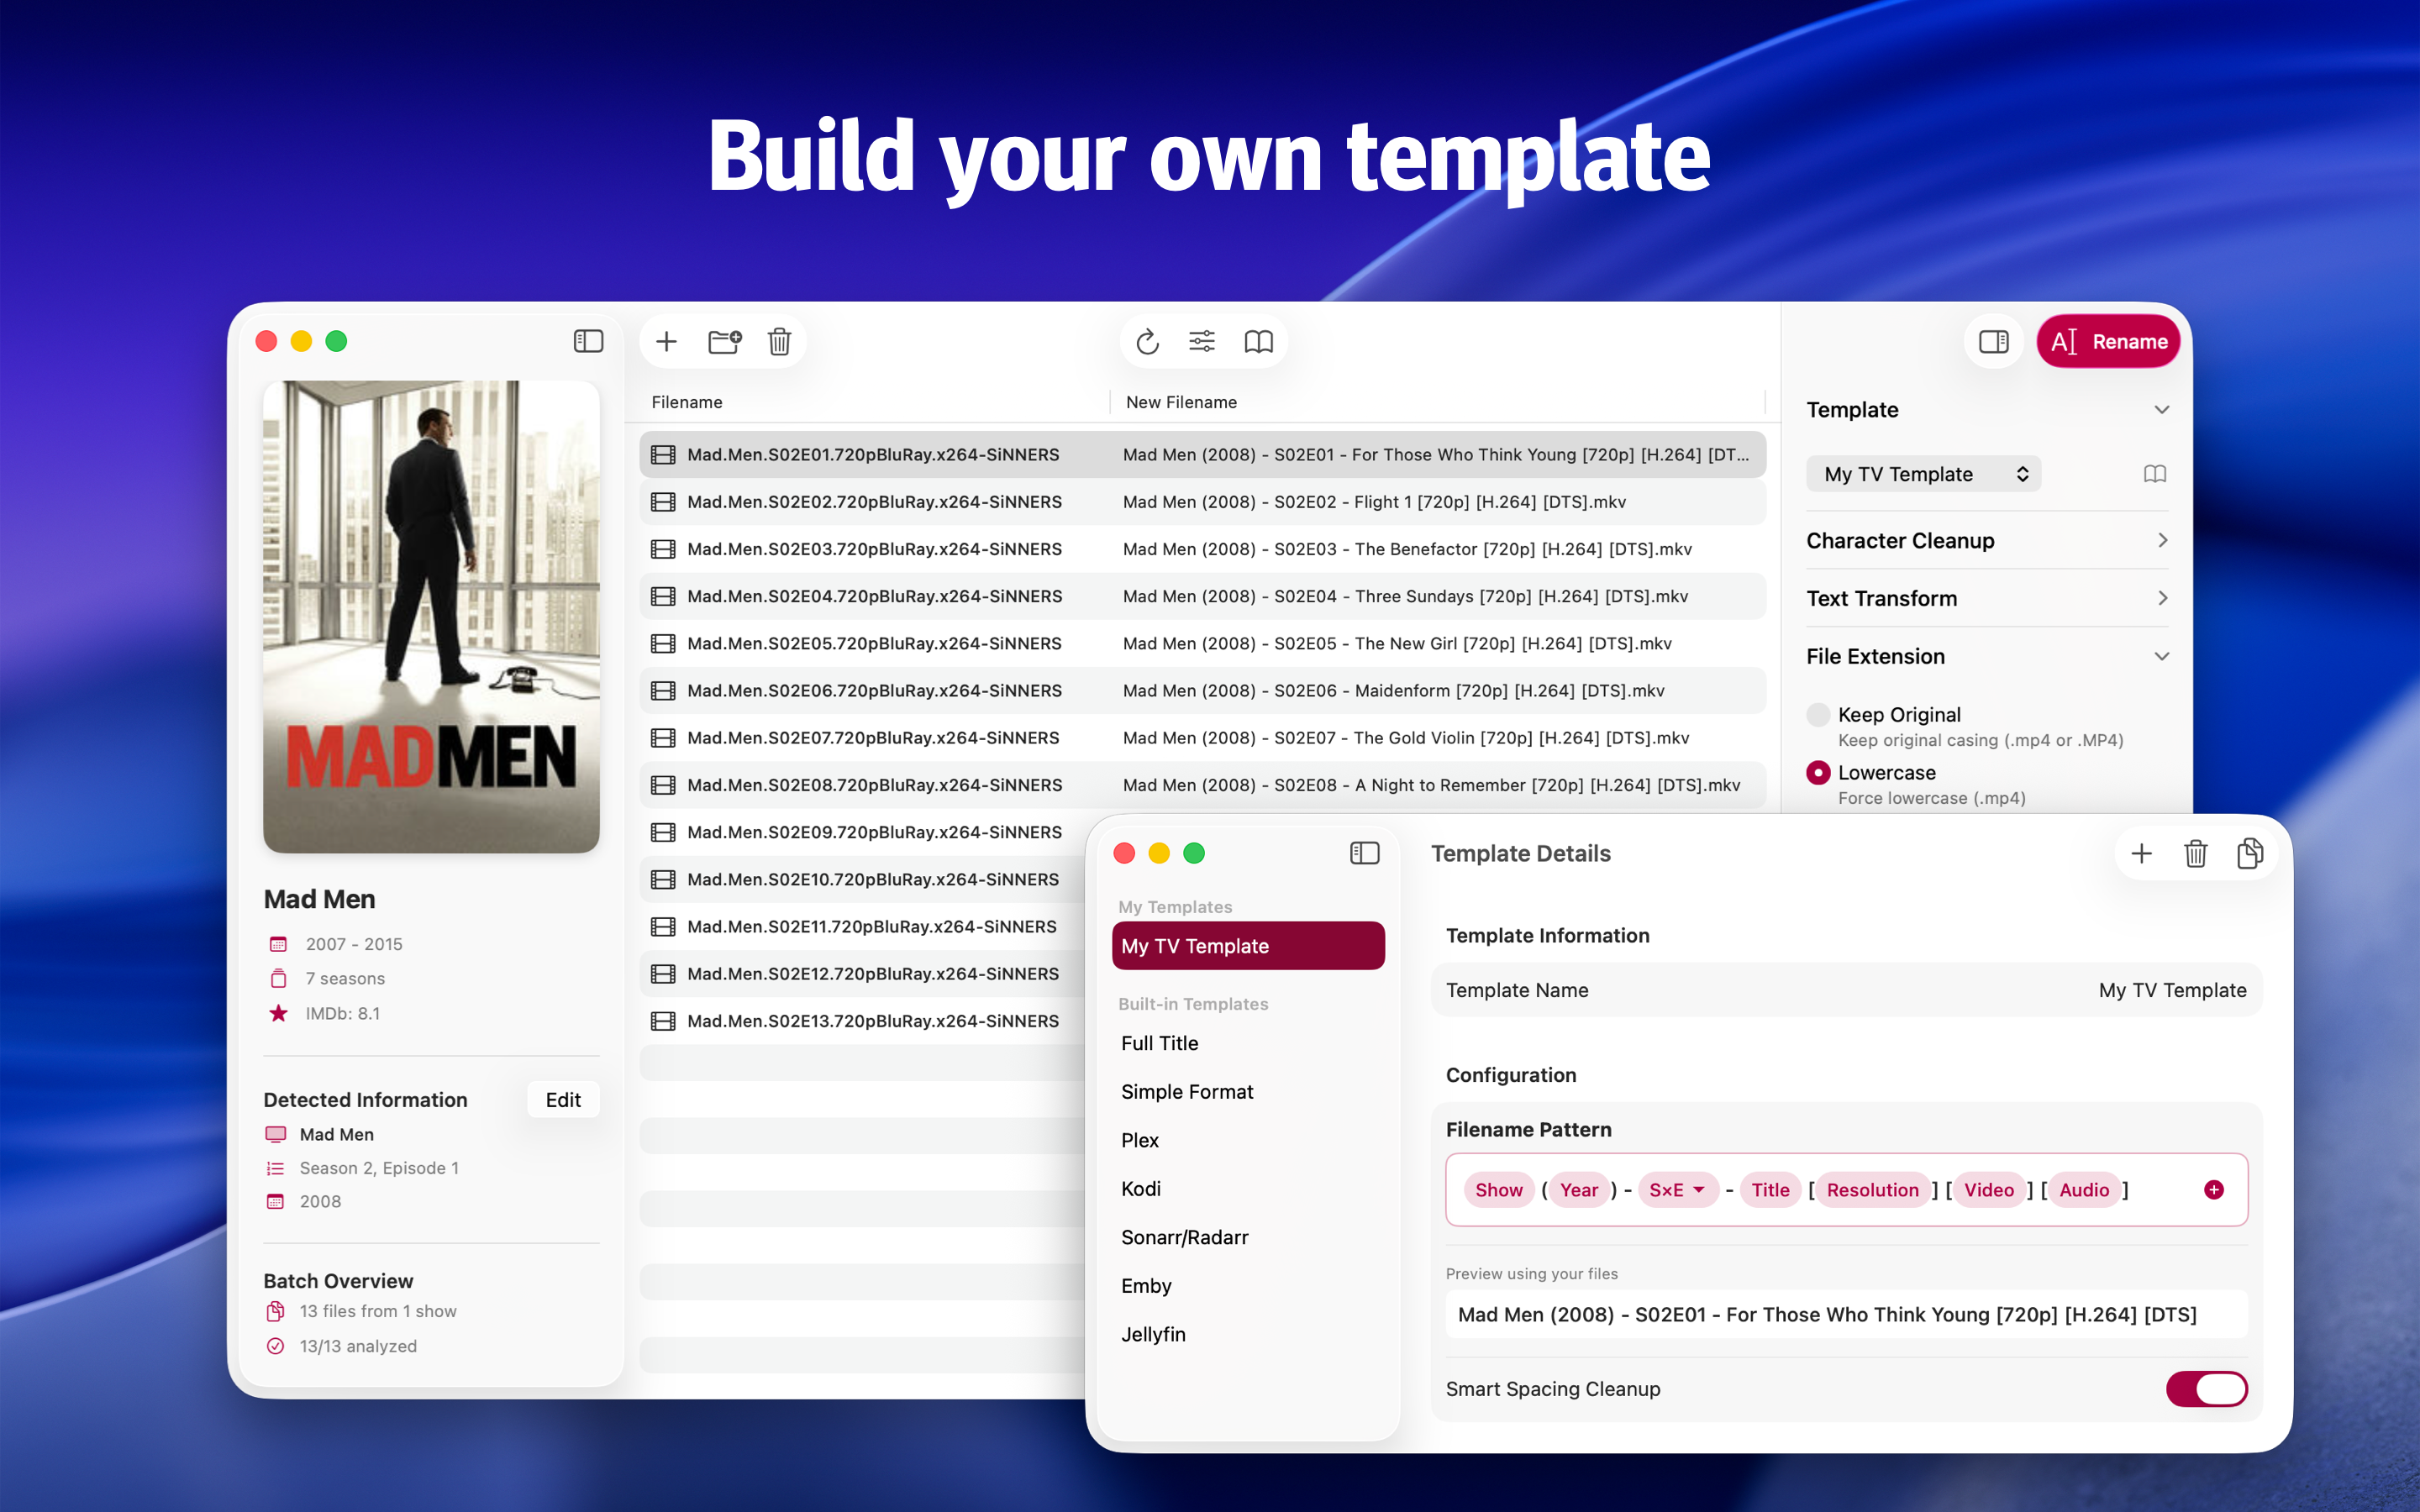Open the My TV Template dropdown

pos(1924,474)
